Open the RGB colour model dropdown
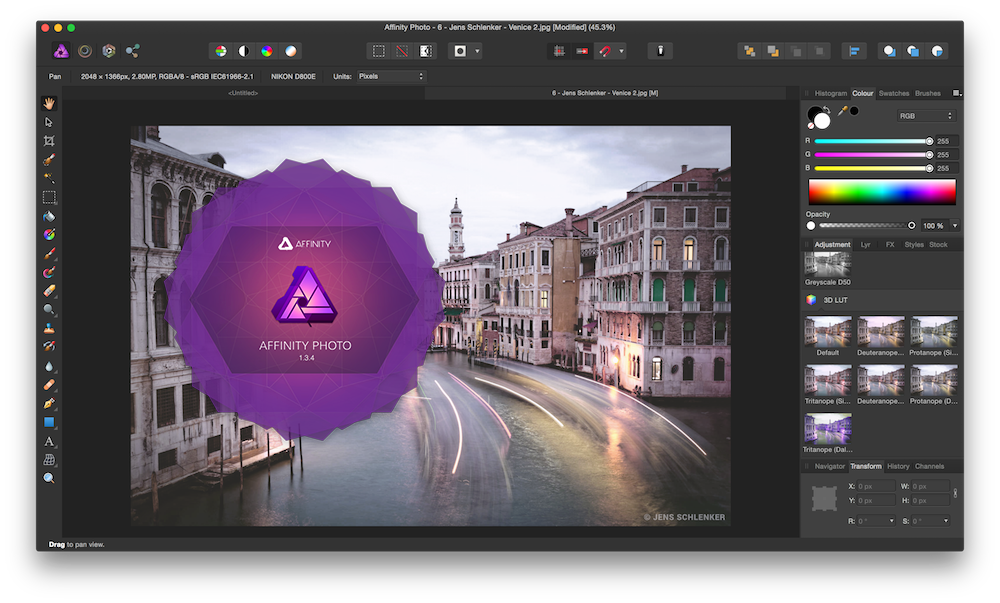The height and width of the screenshot is (603, 1000). pyautogui.click(x=926, y=116)
